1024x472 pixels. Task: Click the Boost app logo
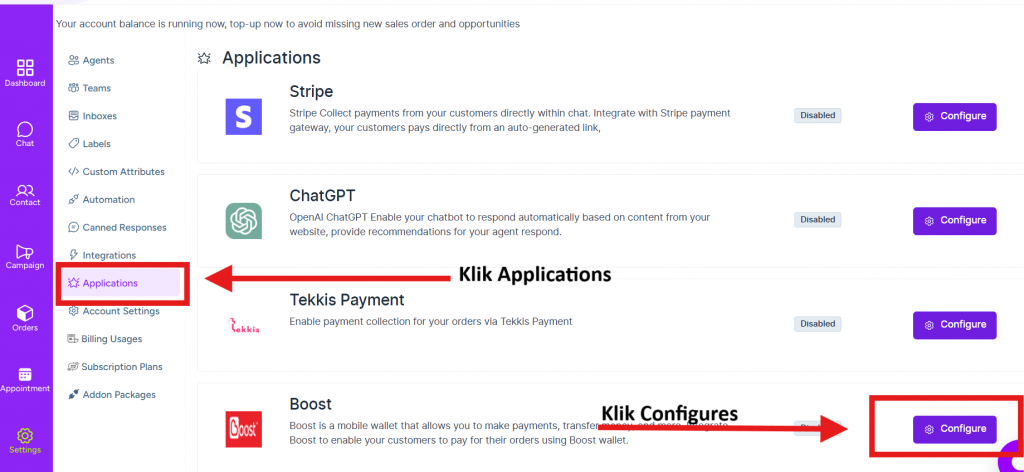coord(243,429)
